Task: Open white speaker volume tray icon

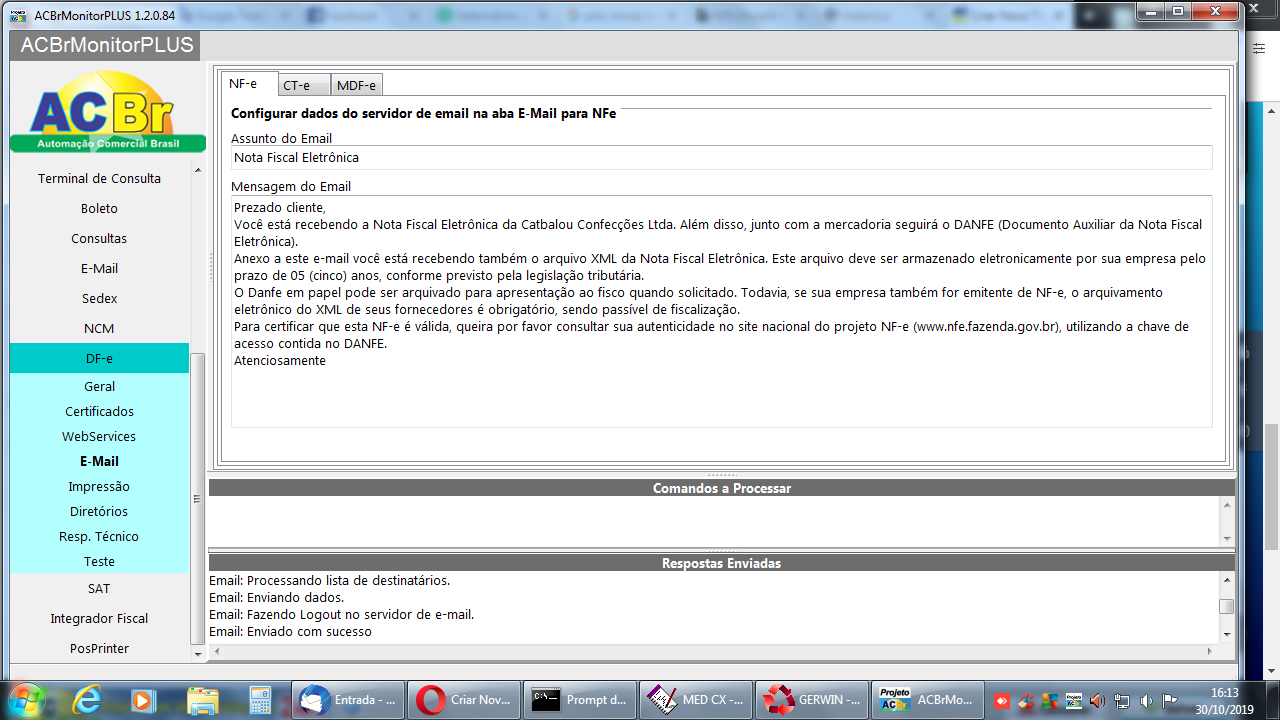Action: click(x=1146, y=701)
